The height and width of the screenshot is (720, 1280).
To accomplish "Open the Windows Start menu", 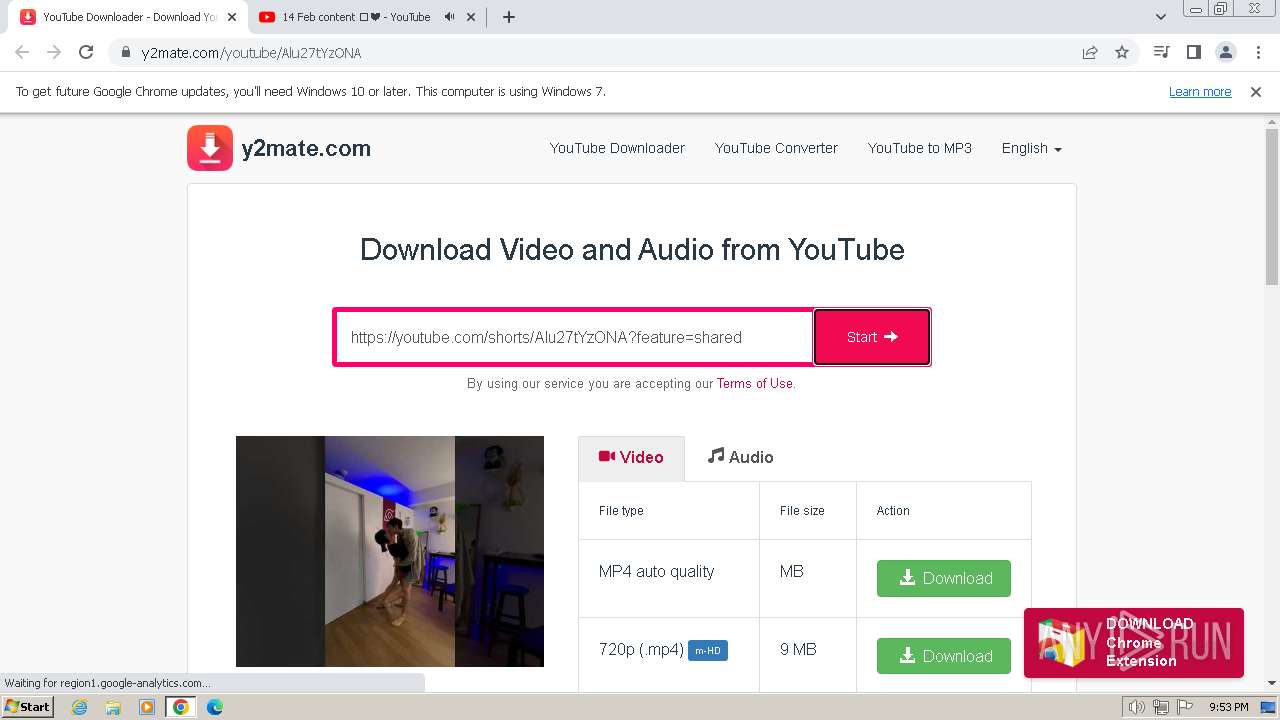I will (29, 706).
